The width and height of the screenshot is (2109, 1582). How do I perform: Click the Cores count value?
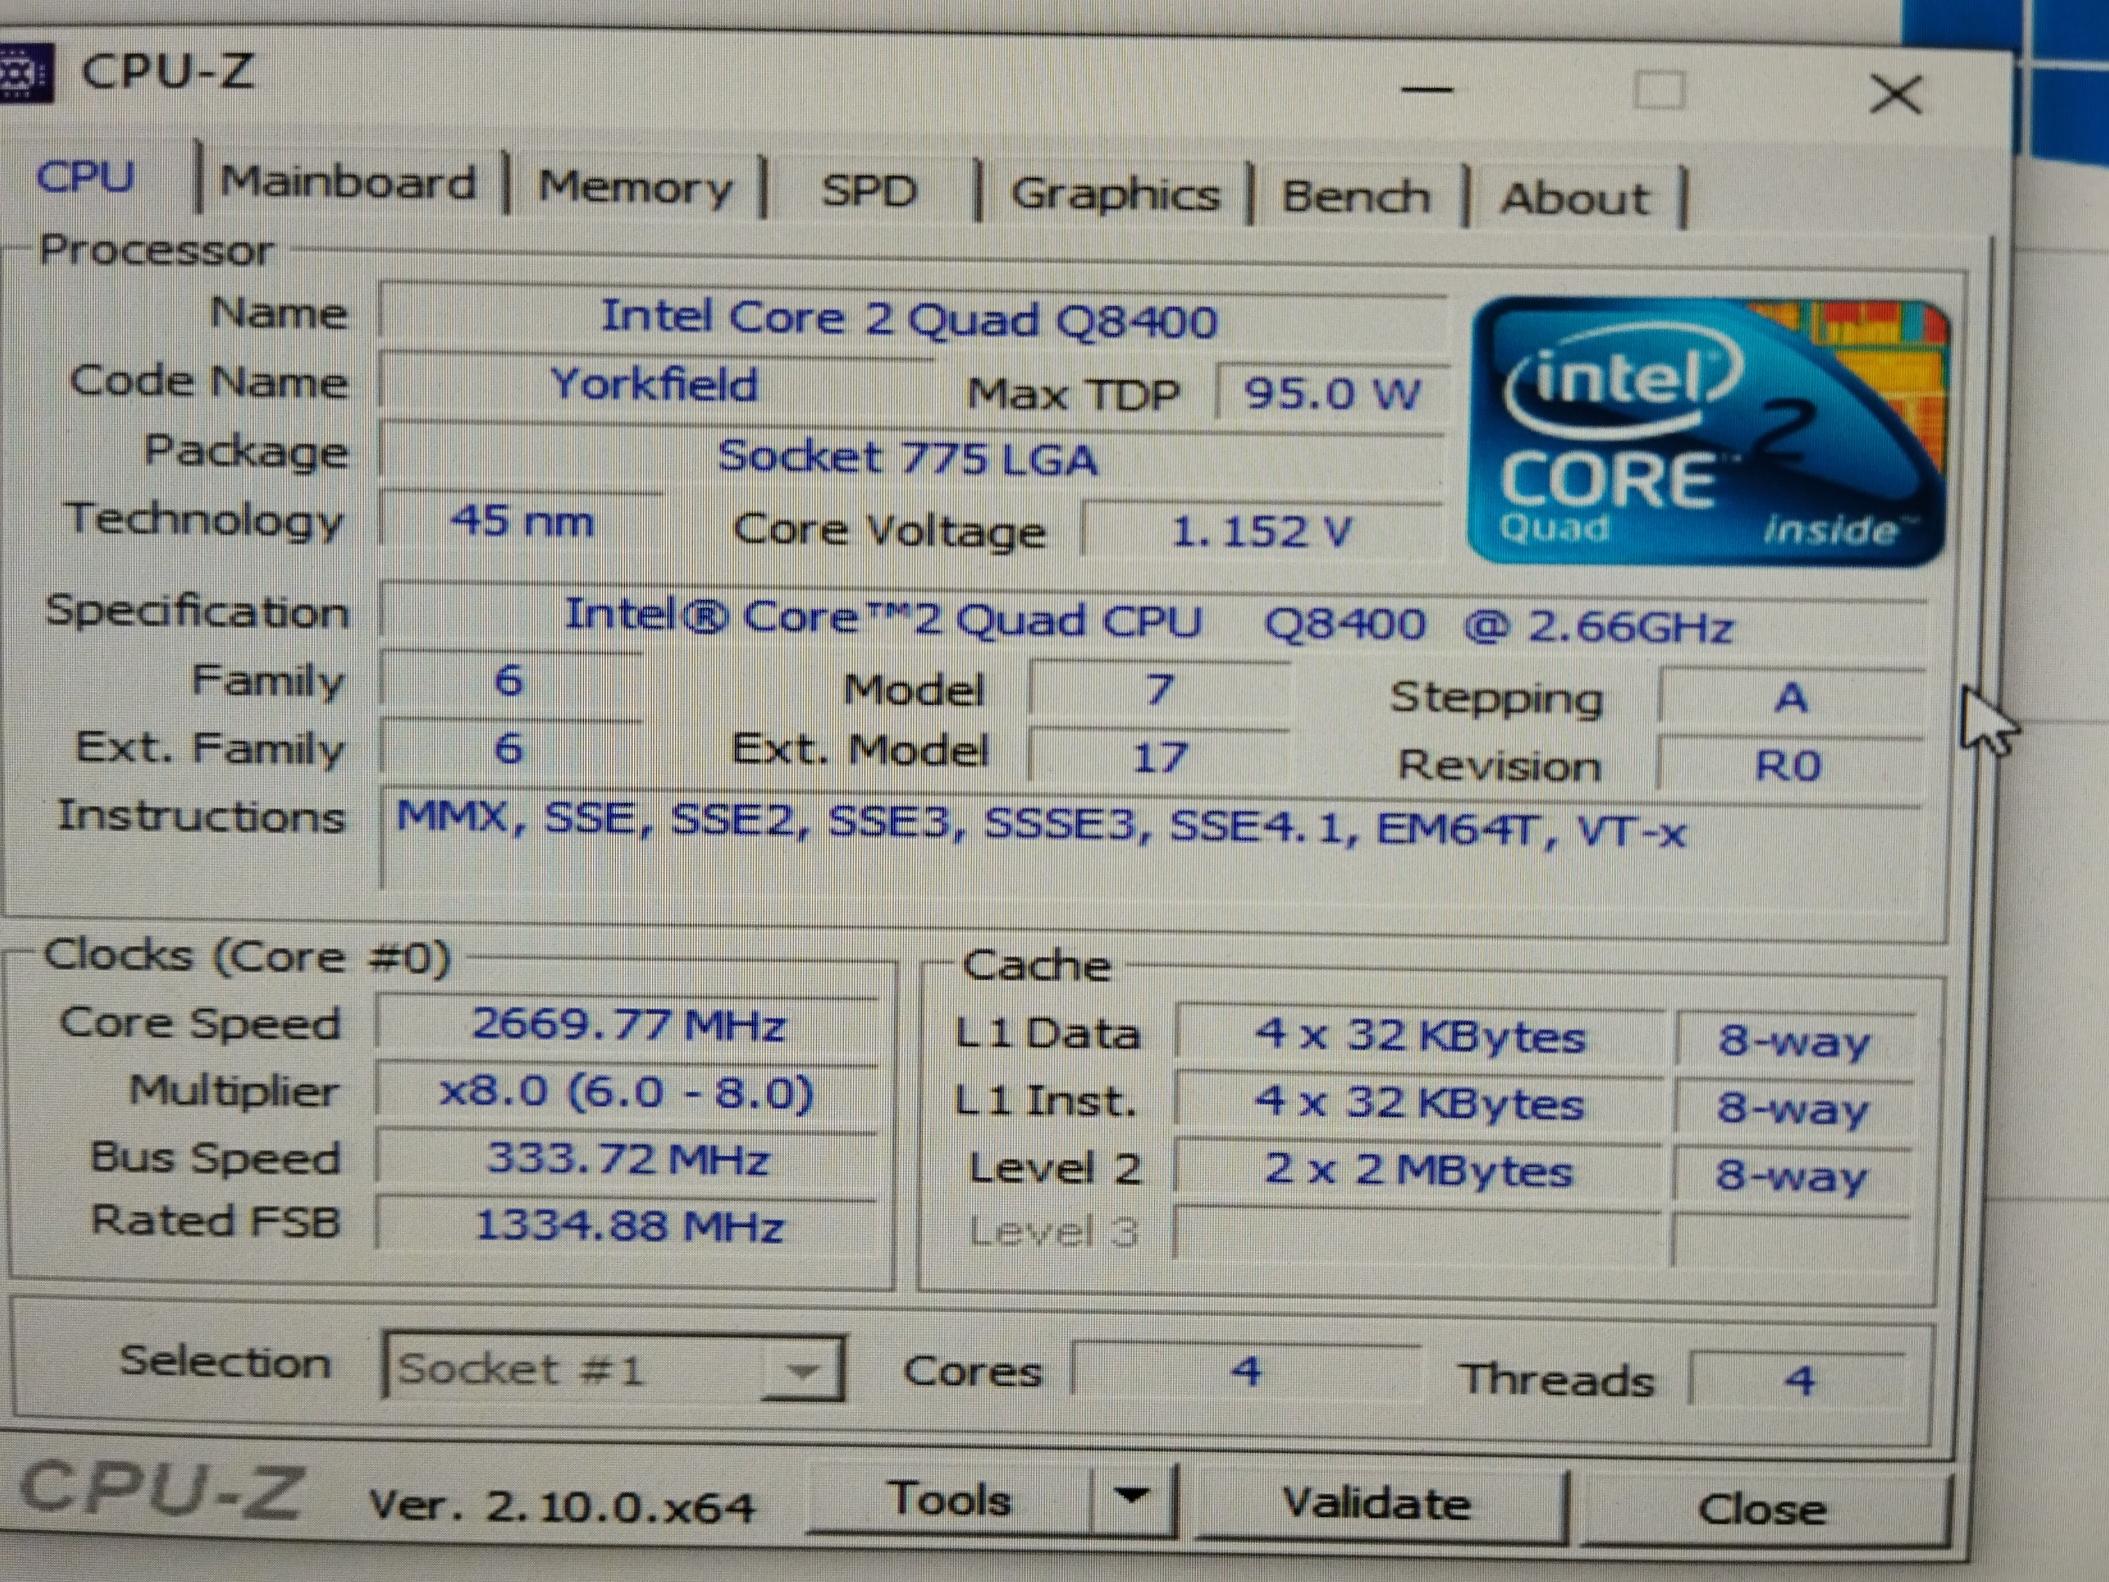(x=1246, y=1371)
